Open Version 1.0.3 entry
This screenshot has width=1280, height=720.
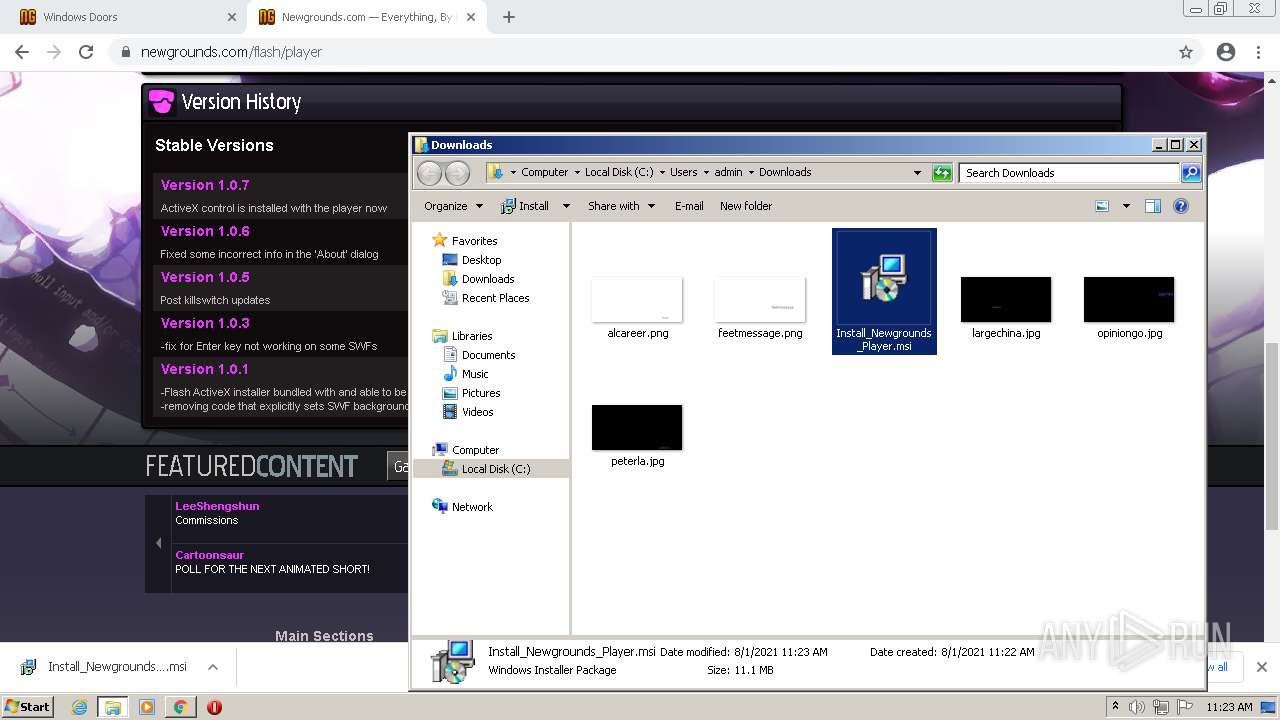pyautogui.click(x=205, y=323)
